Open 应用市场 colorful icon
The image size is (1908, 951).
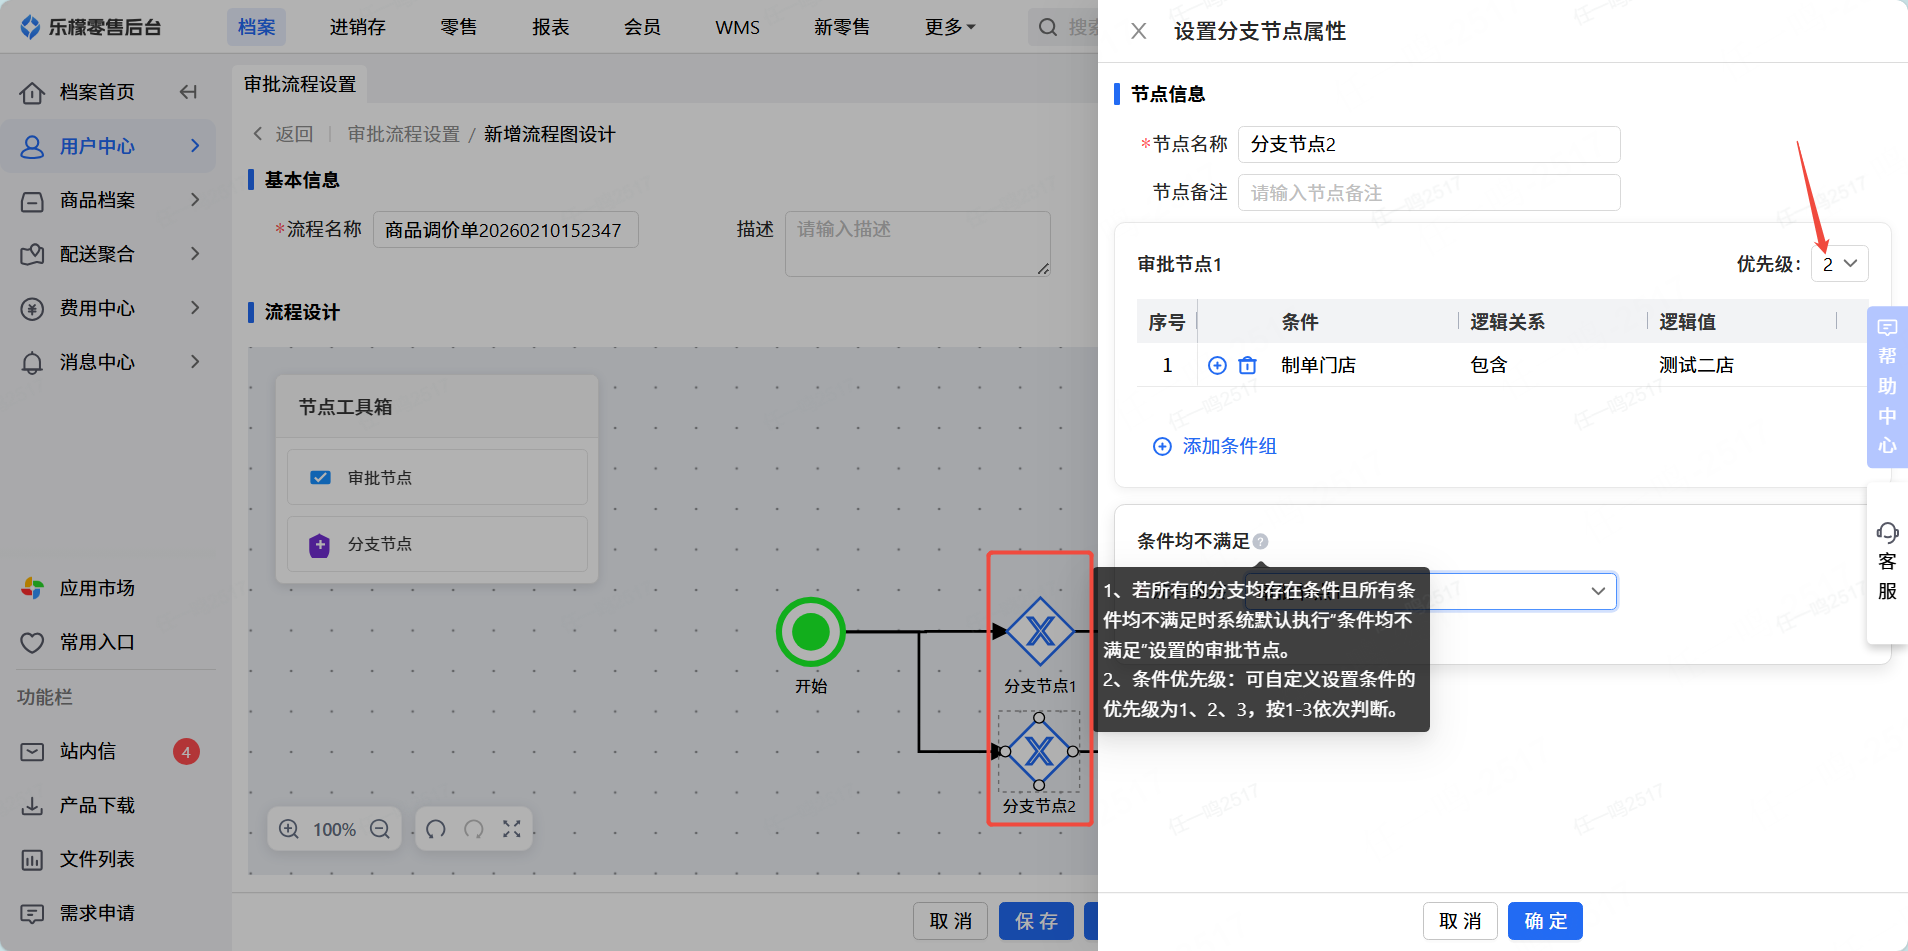coord(32,589)
